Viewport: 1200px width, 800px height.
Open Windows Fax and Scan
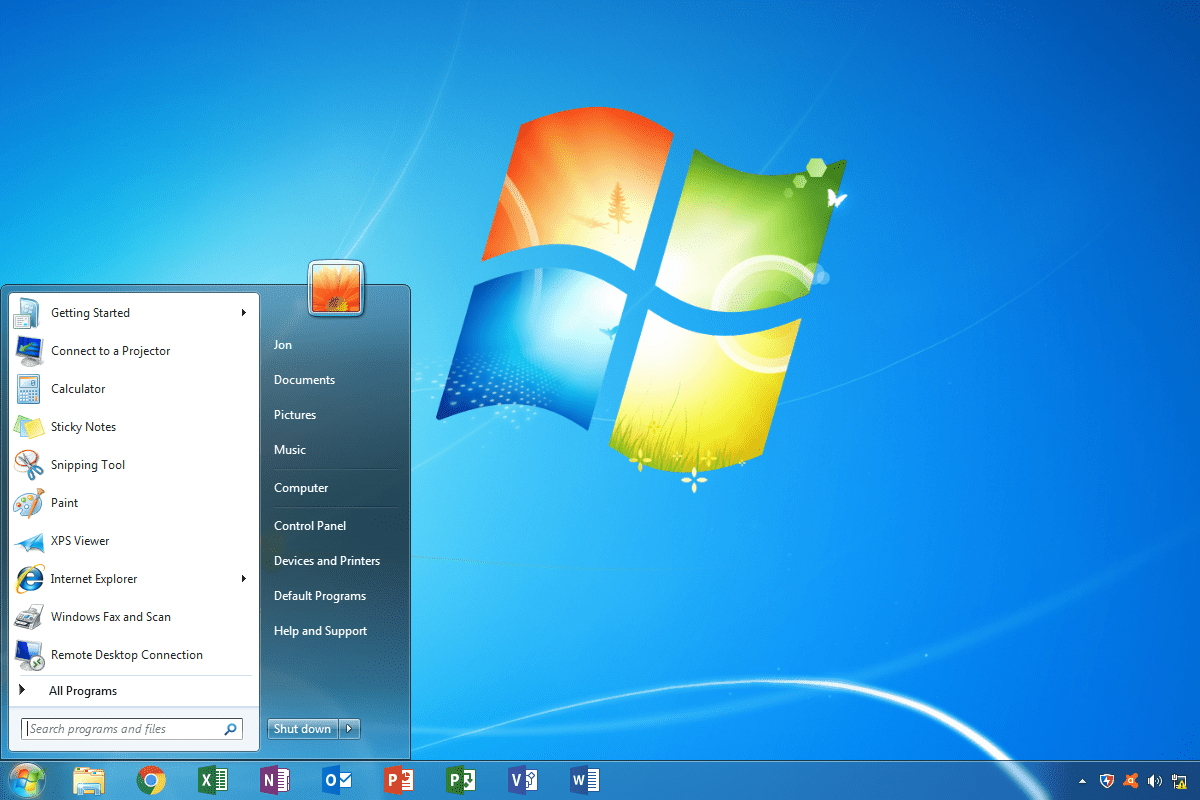(110, 616)
